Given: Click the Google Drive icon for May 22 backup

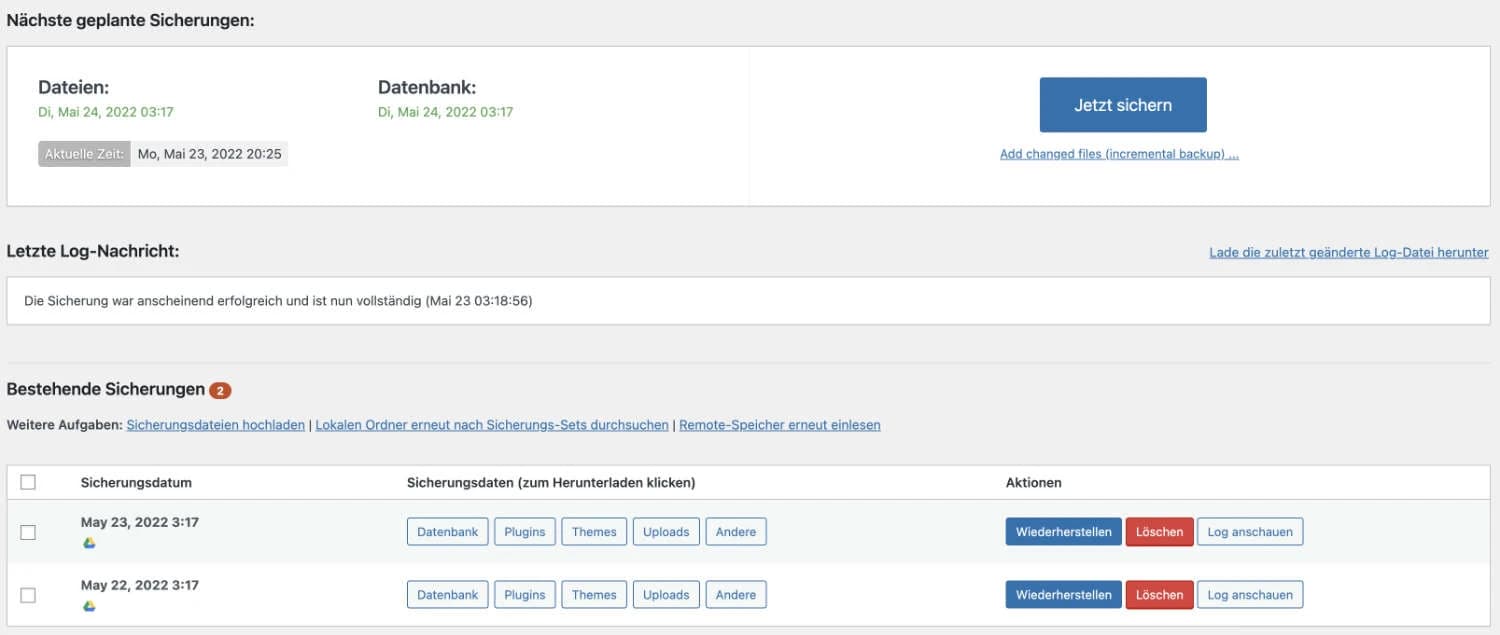Looking at the screenshot, I should coord(89,606).
